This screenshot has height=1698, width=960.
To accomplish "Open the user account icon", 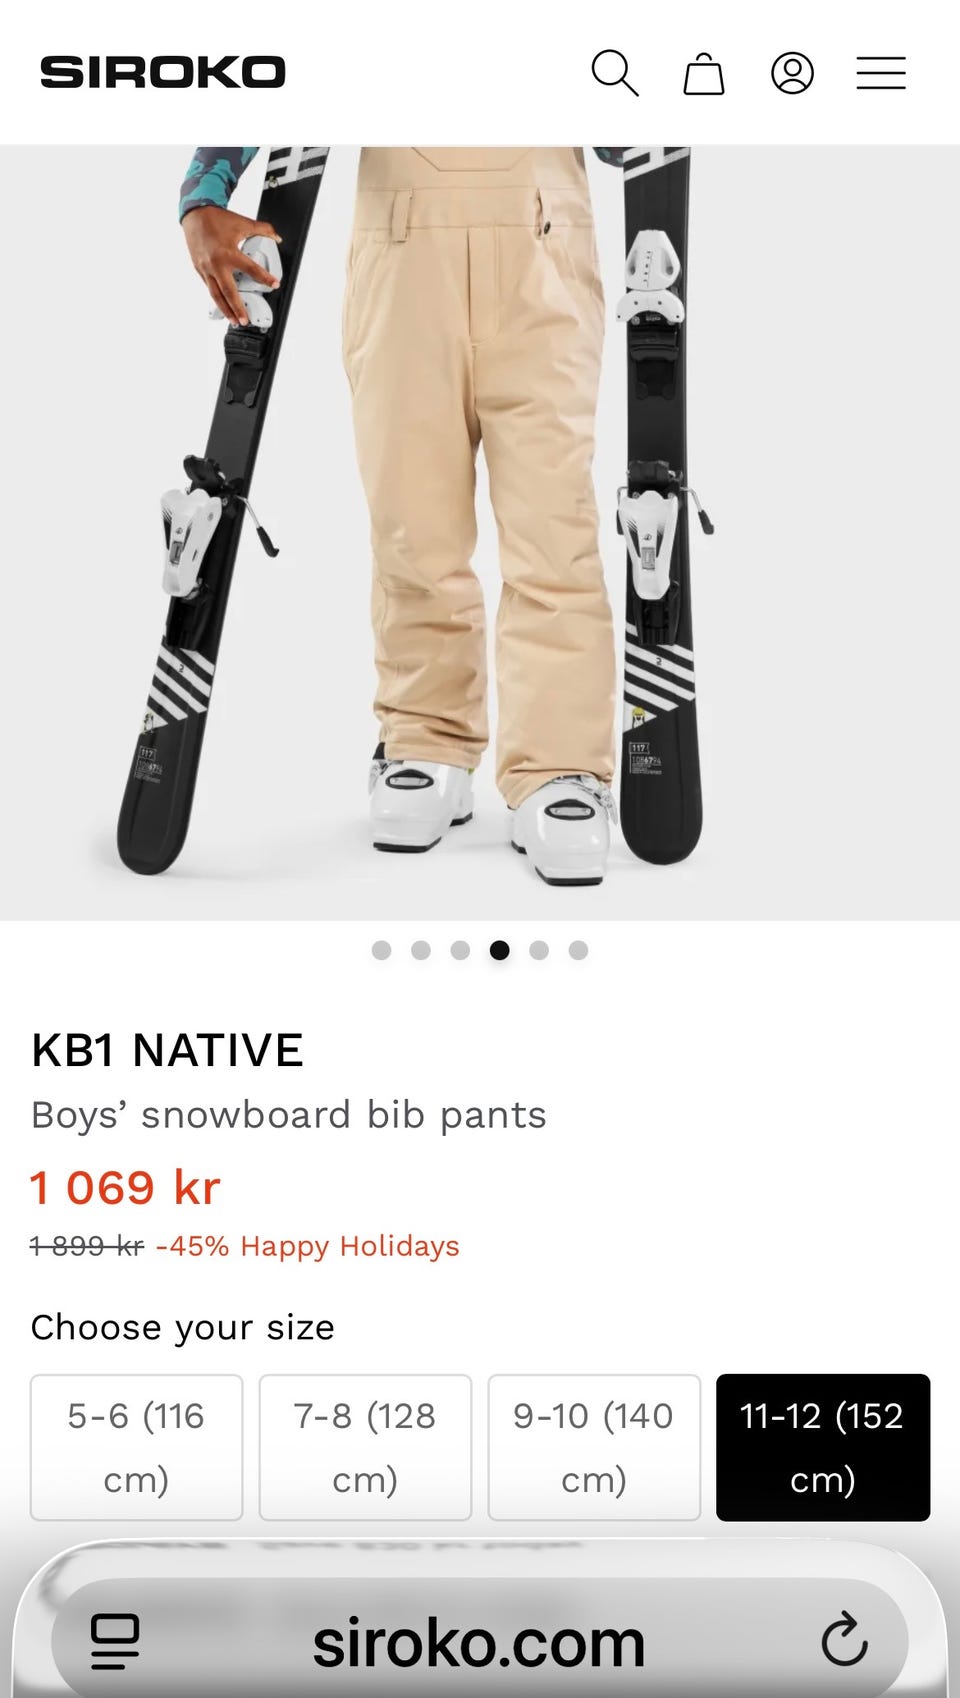I will click(x=792, y=73).
